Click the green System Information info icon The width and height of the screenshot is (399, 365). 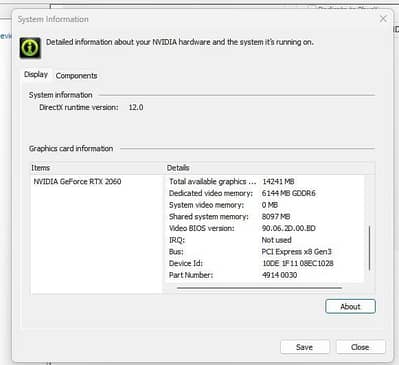pyautogui.click(x=30, y=48)
